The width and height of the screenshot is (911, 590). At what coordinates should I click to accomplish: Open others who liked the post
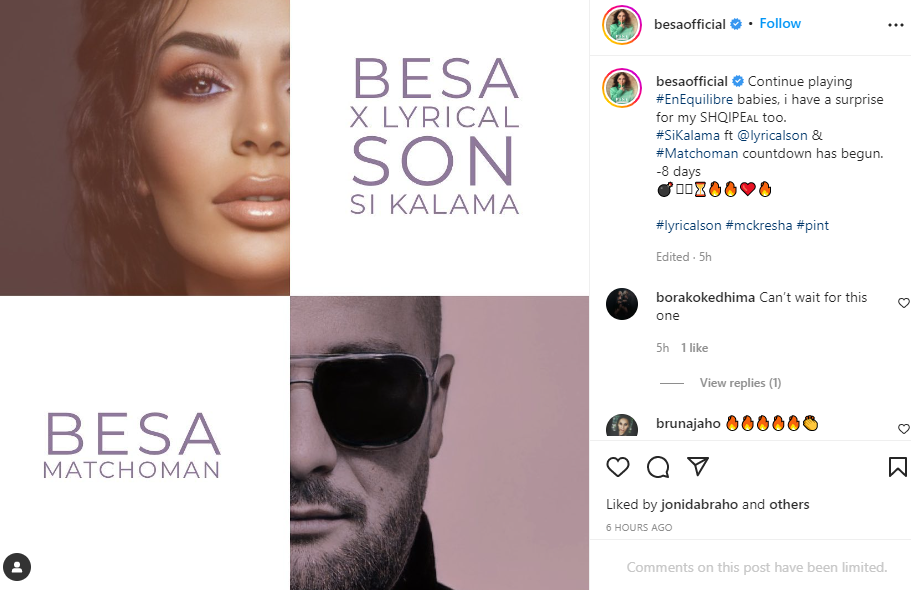(x=789, y=505)
